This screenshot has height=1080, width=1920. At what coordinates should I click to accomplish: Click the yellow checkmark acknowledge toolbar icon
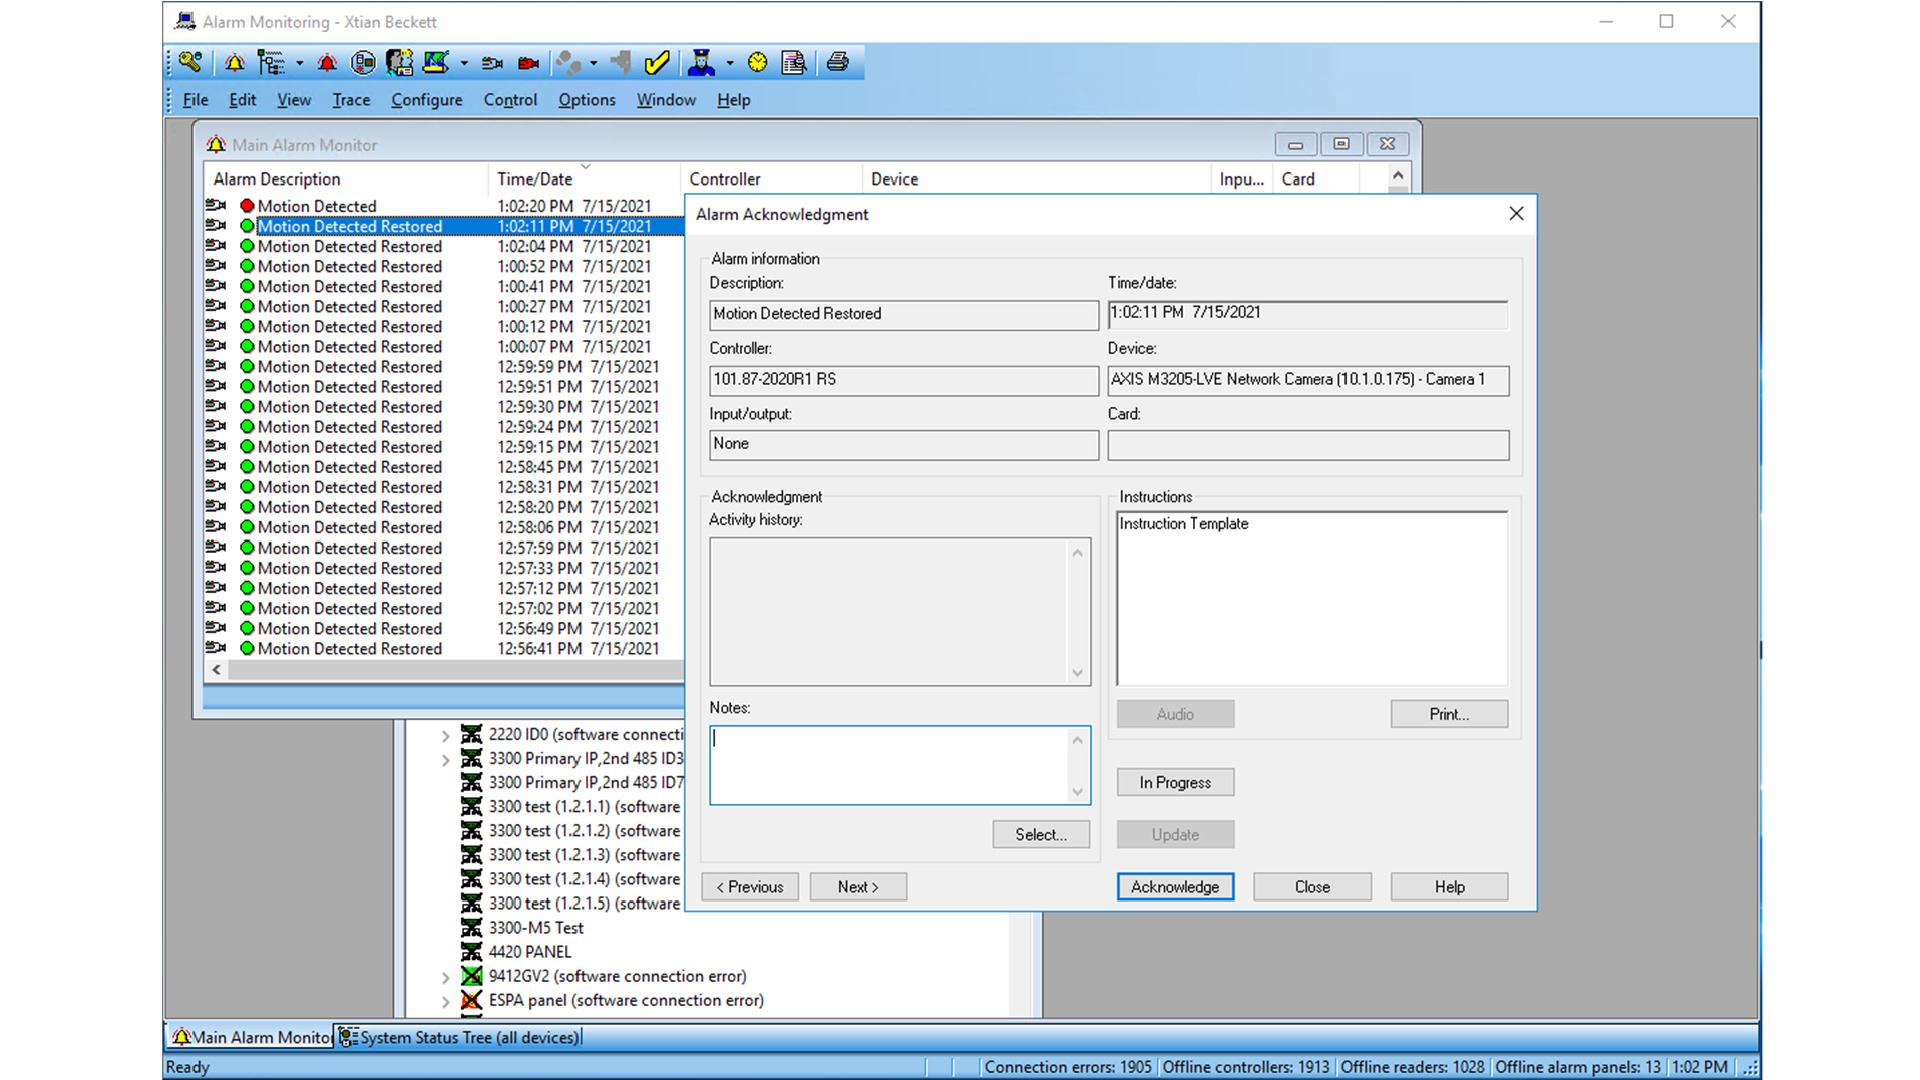click(656, 63)
